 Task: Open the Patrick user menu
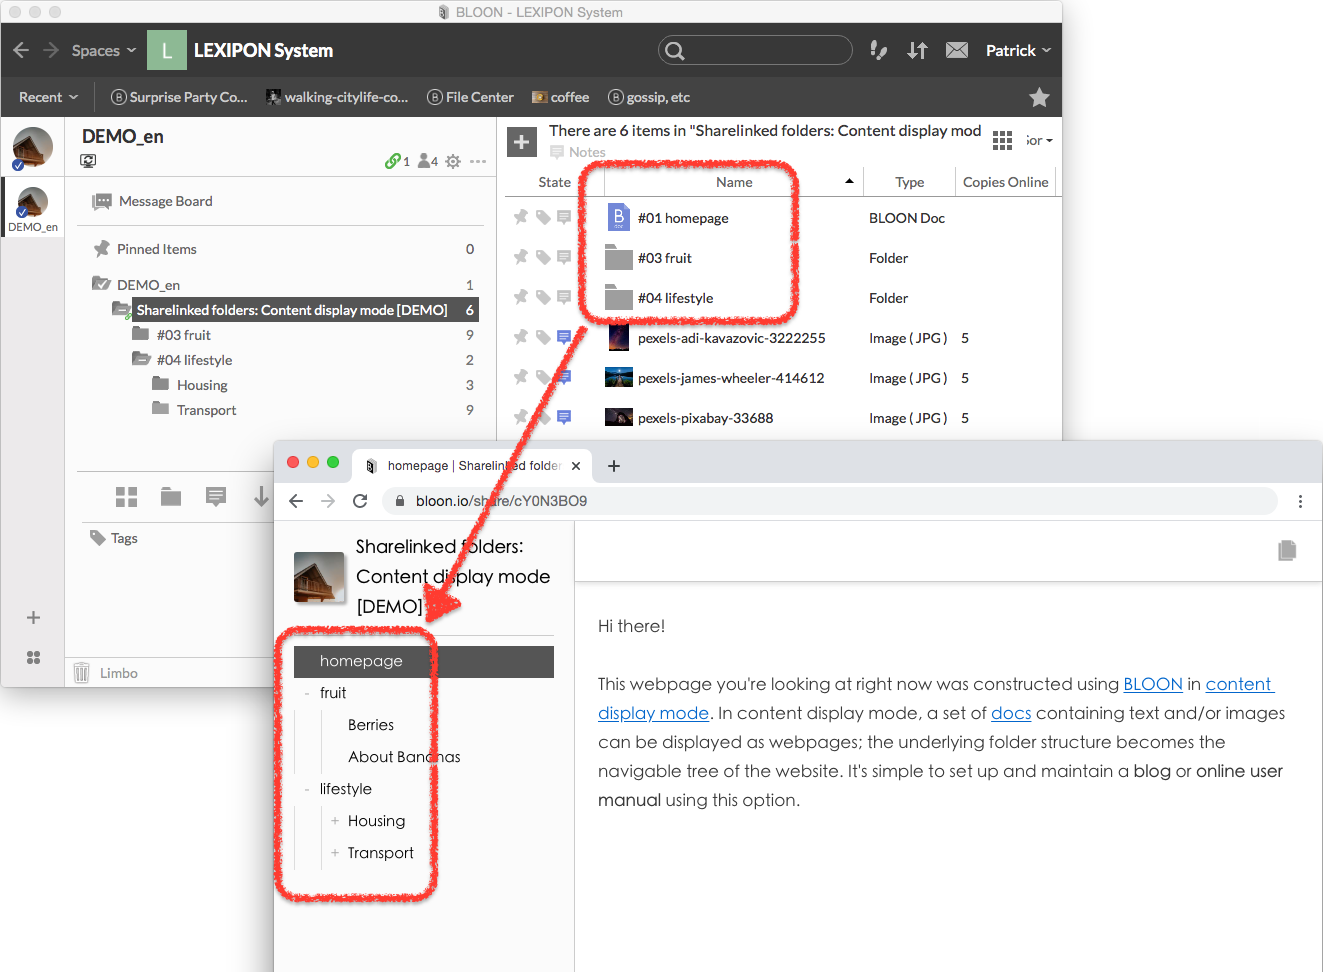point(1018,50)
